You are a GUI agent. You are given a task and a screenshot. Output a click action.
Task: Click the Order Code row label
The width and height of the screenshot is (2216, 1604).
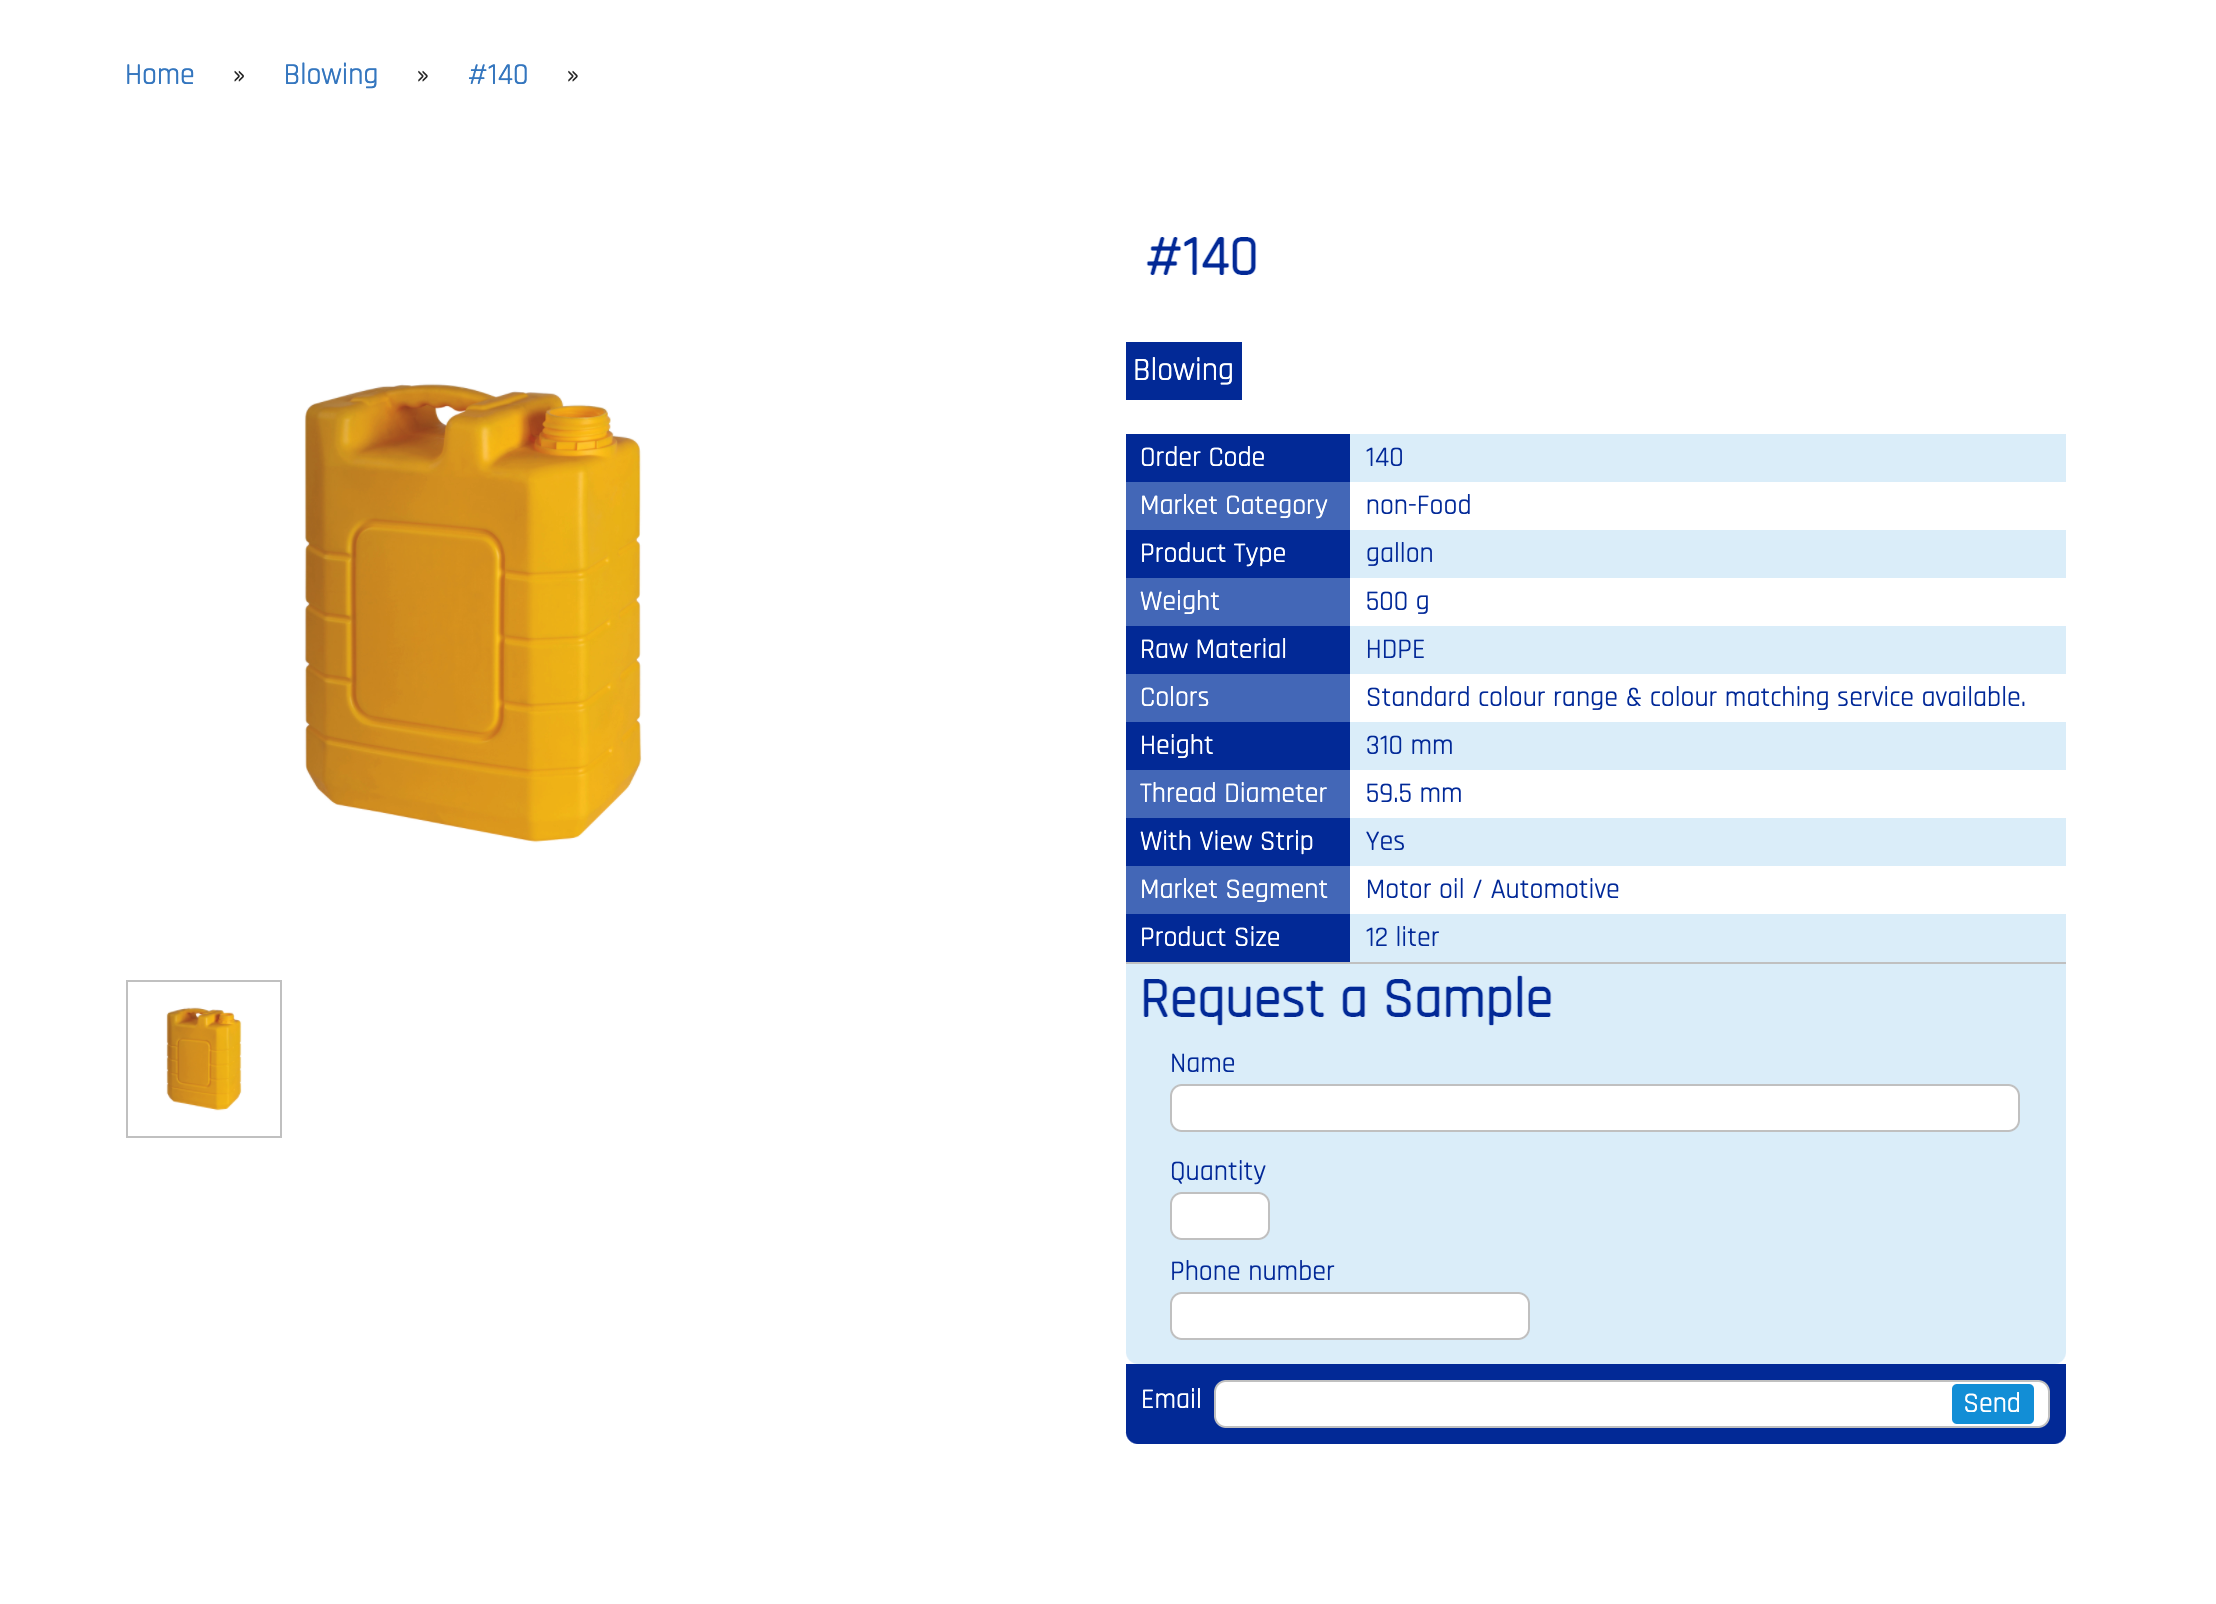pos(1202,457)
